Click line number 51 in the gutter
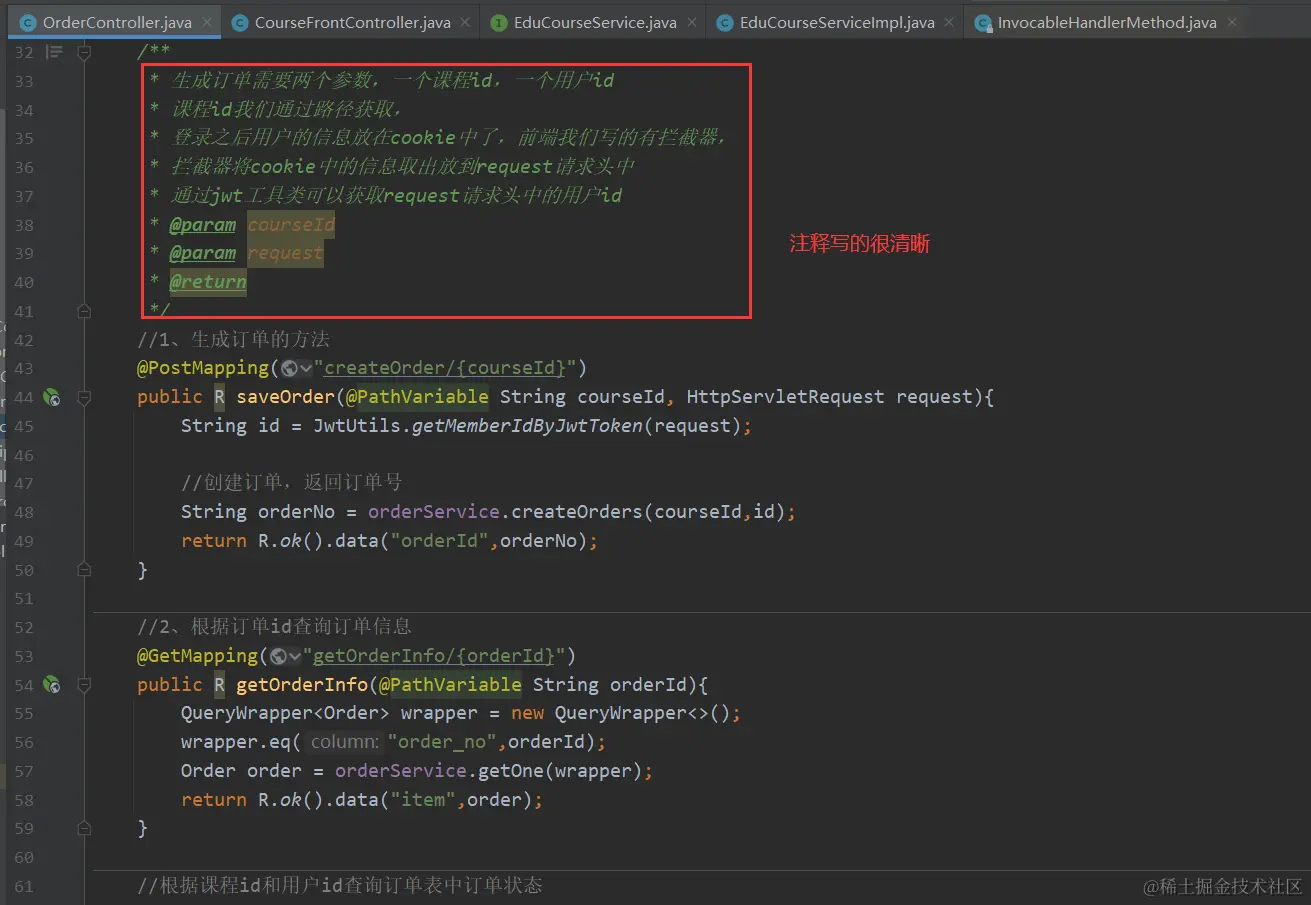 (23, 599)
